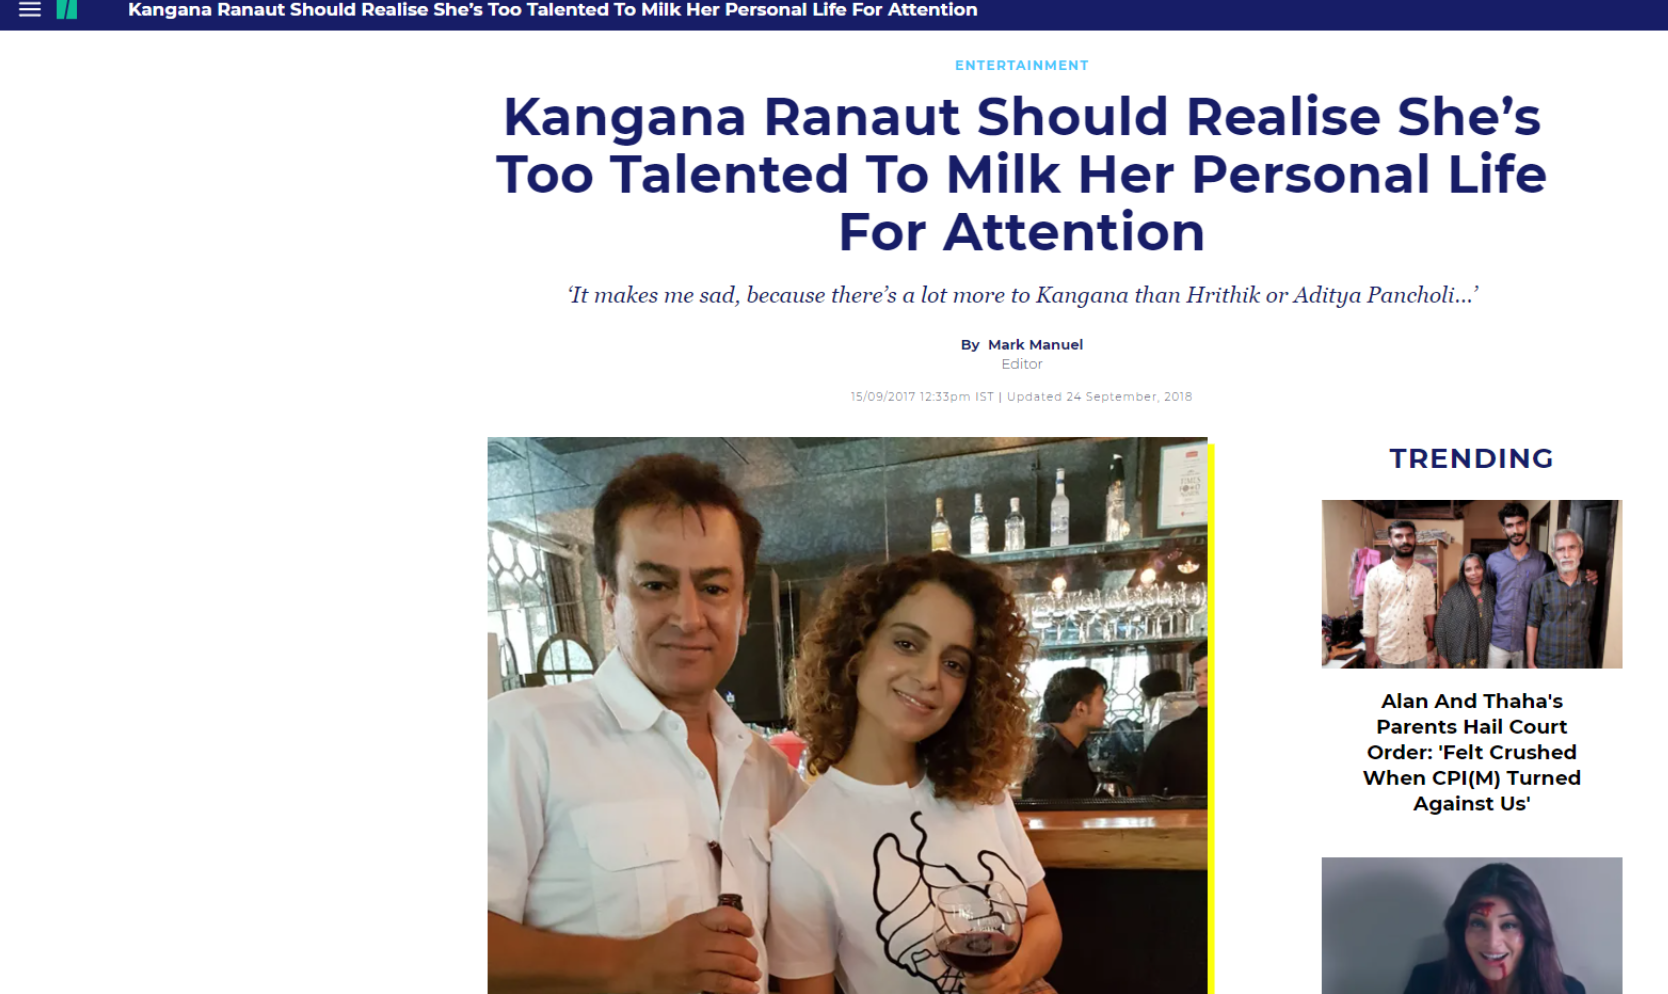1668x994 pixels.
Task: Click the yellow vertical bar beside photo
Action: tap(1211, 718)
